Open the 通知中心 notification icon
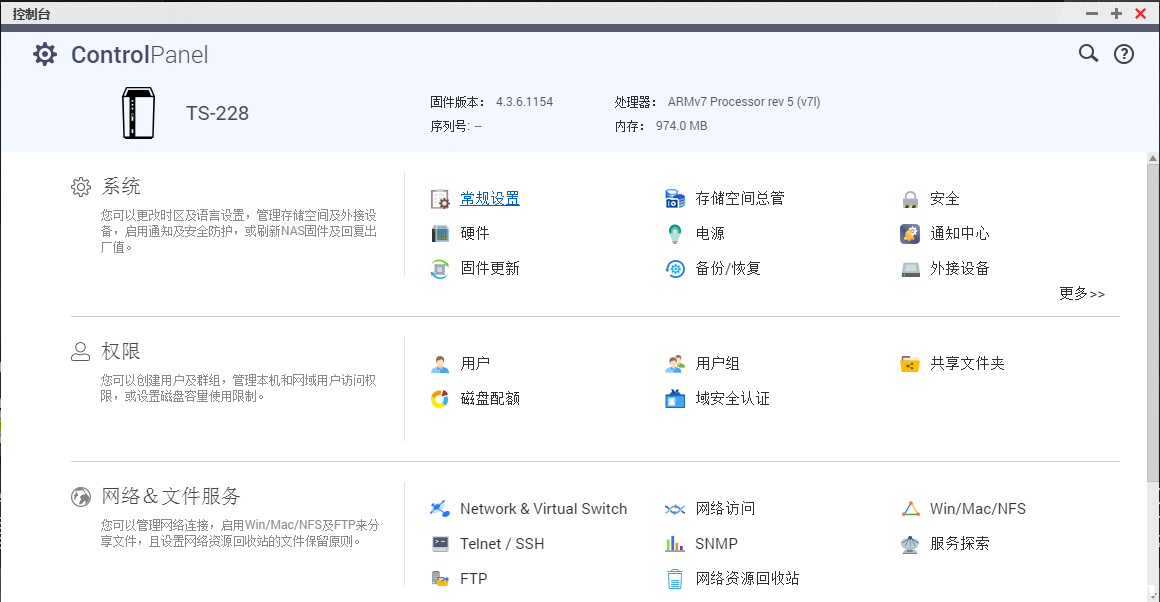 [910, 234]
